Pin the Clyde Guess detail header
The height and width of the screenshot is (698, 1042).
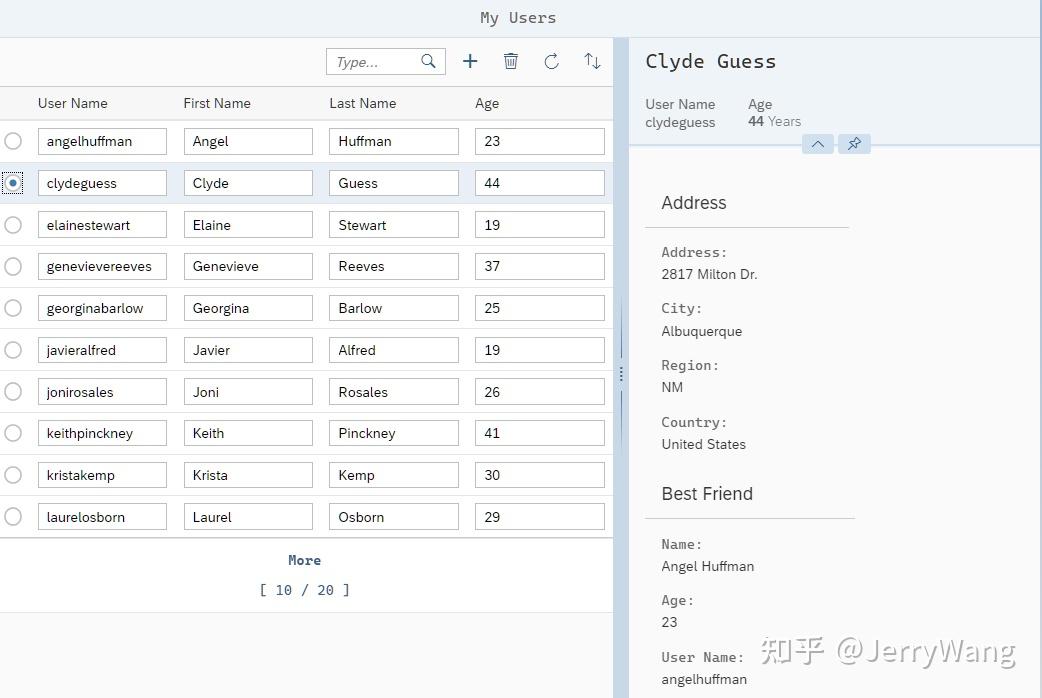point(853,144)
